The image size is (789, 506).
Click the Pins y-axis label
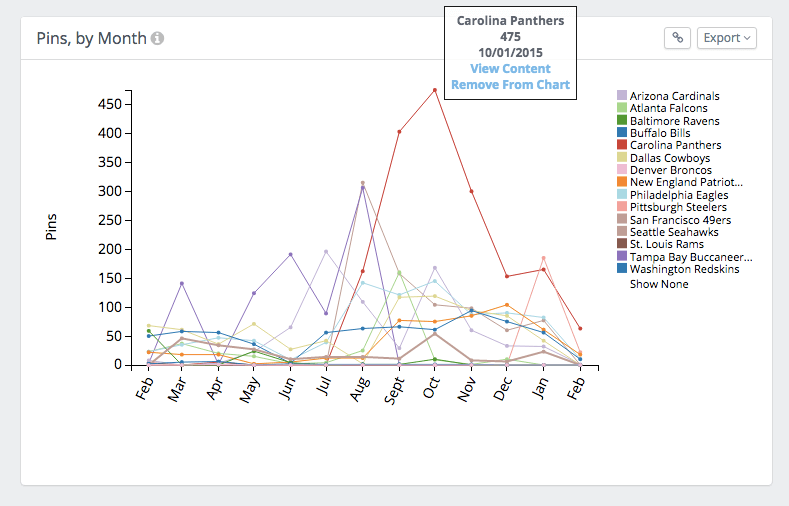51,227
